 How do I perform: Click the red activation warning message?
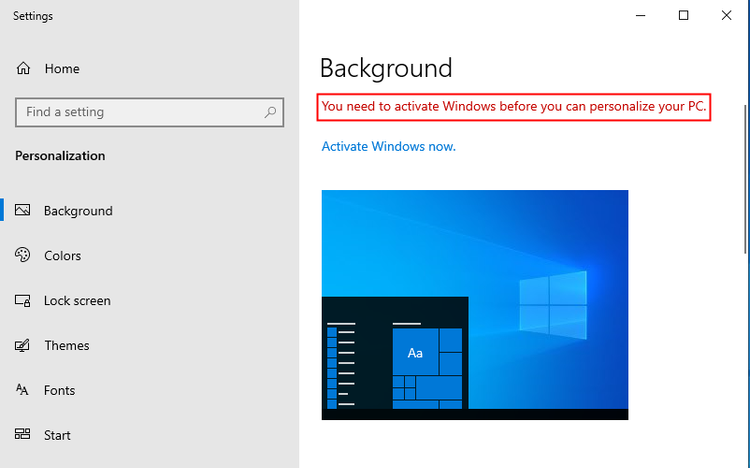coord(513,107)
